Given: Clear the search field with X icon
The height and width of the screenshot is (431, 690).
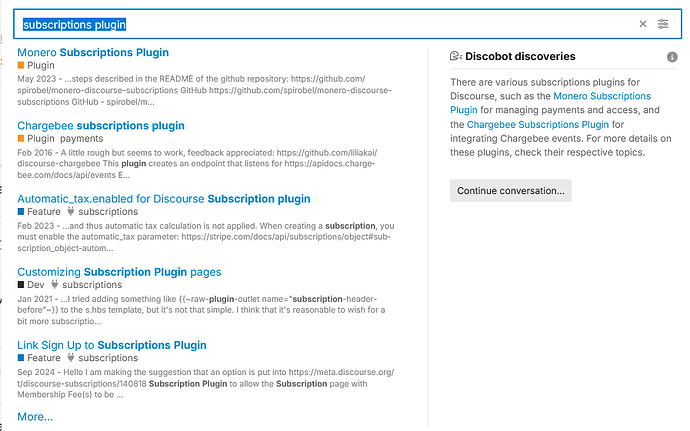Looking at the screenshot, I should [643, 24].
